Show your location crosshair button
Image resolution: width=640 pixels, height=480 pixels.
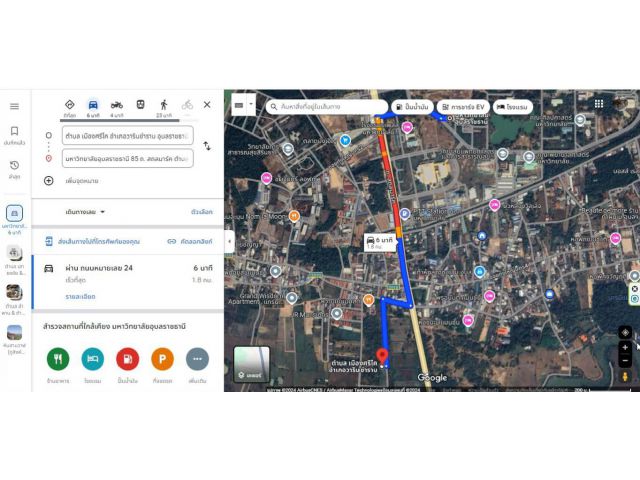[x=625, y=332]
